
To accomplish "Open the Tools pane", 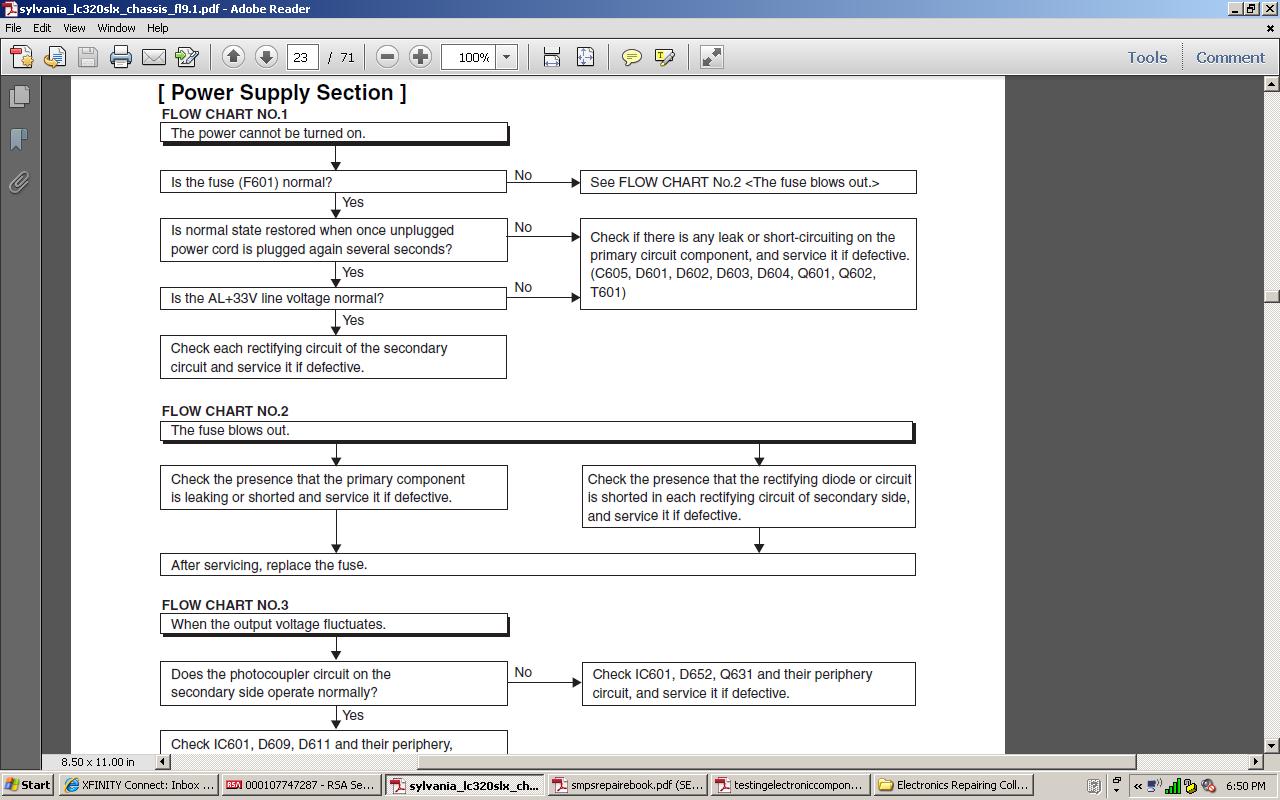I will tap(1147, 57).
